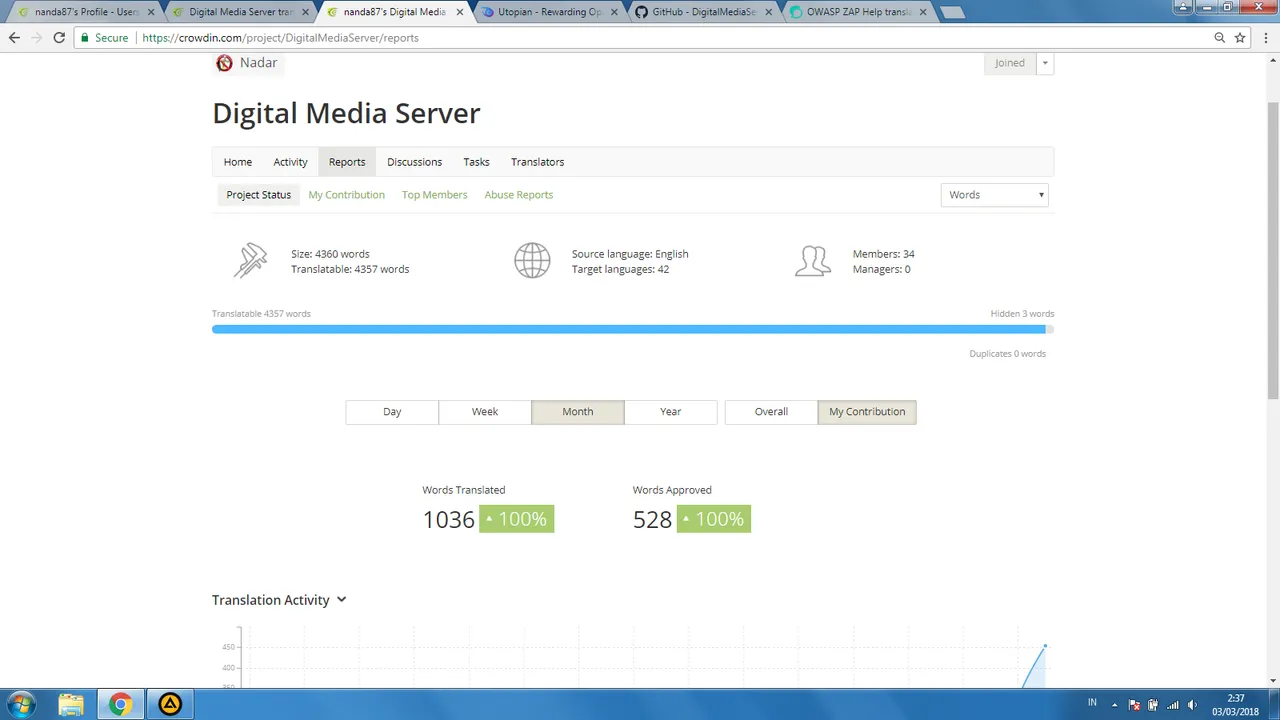The width and height of the screenshot is (1280, 720).
Task: Switch to Overall statistics toggle
Action: coord(771,412)
